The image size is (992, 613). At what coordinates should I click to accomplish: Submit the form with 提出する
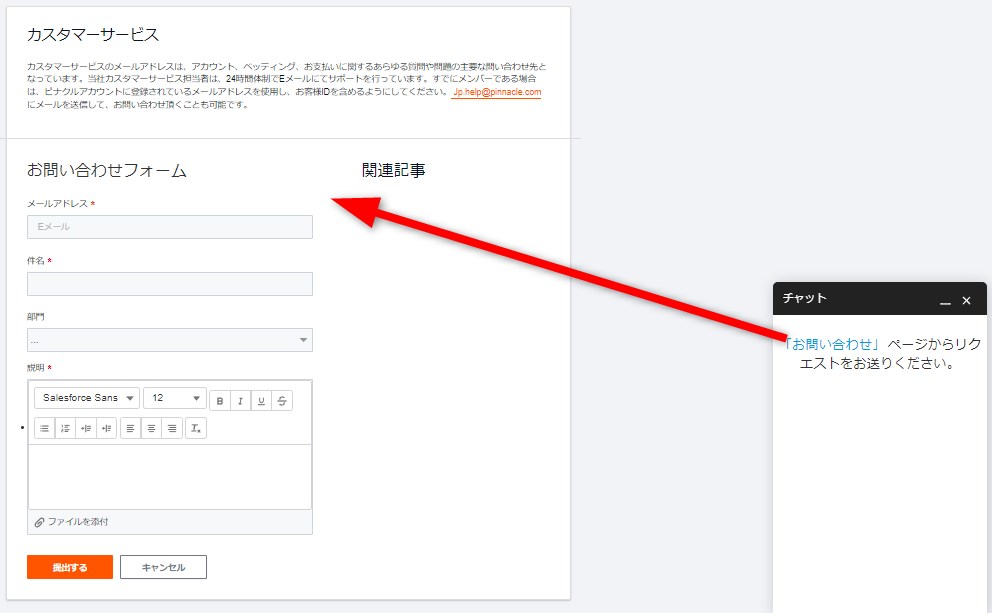[x=70, y=567]
